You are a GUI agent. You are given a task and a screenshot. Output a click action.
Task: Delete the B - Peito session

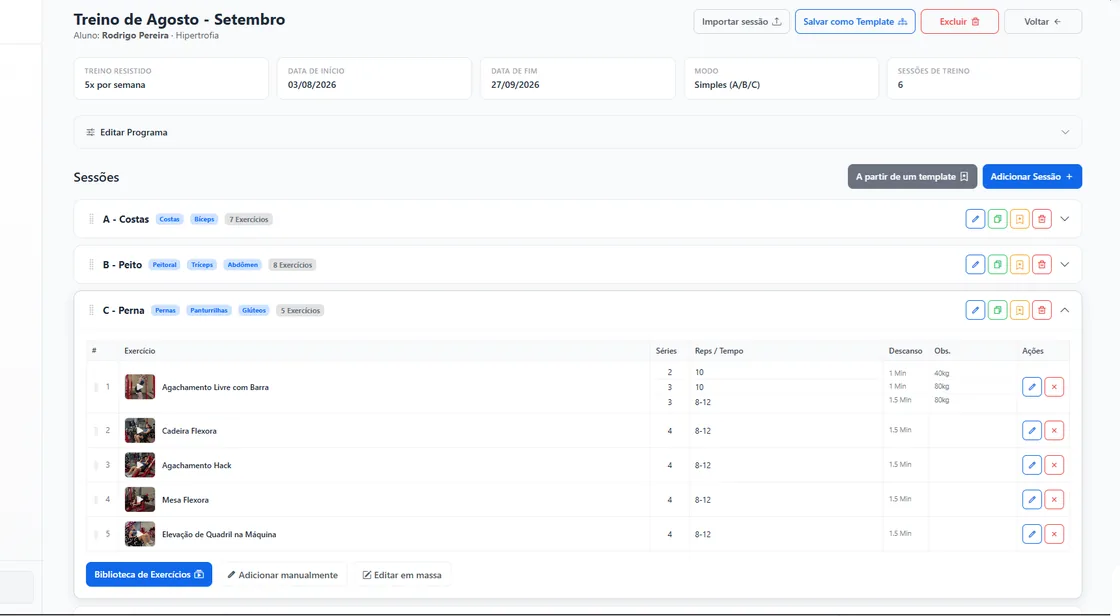1041,264
